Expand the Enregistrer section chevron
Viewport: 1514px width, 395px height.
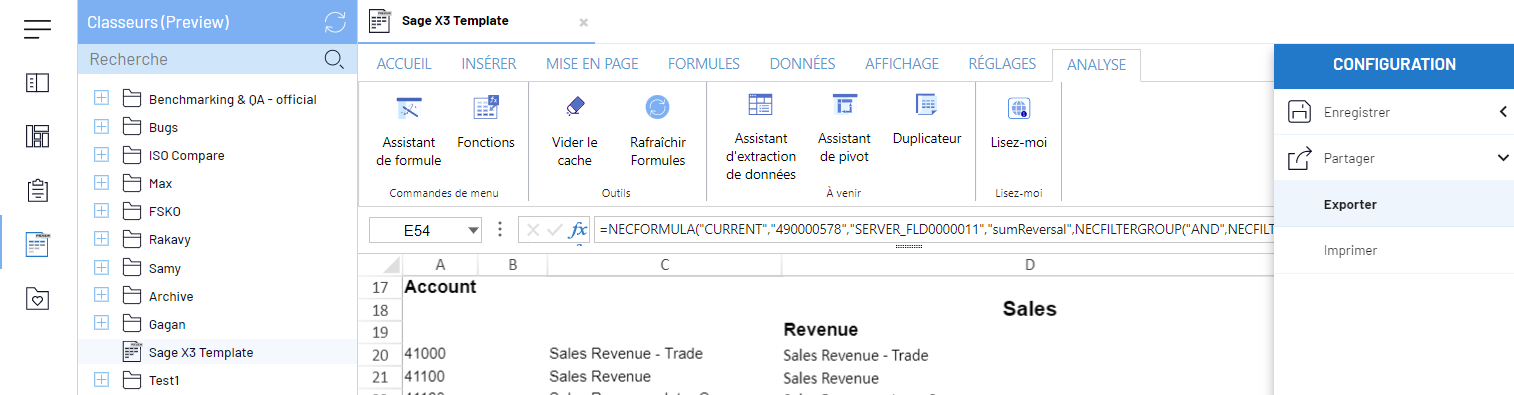1503,112
